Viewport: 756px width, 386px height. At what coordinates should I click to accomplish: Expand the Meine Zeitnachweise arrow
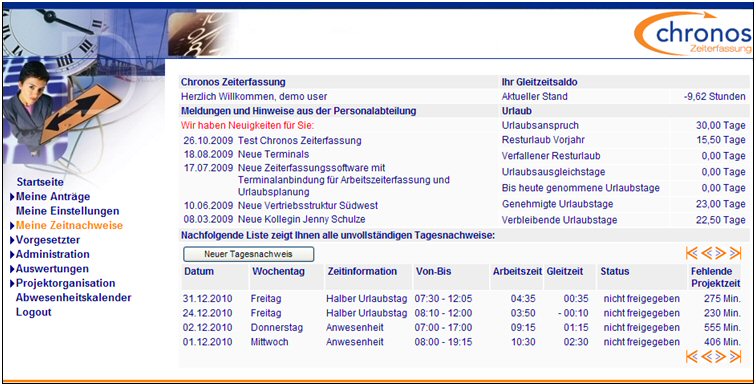[x=12, y=226]
